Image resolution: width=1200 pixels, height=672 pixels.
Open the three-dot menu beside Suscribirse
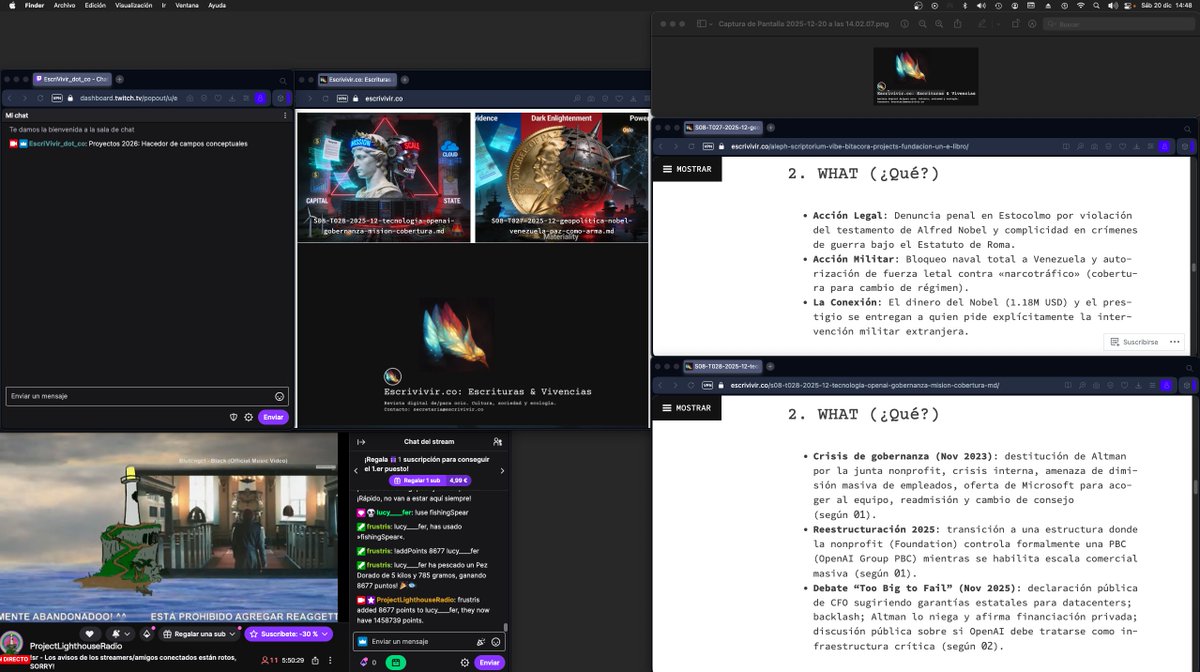(x=1174, y=342)
